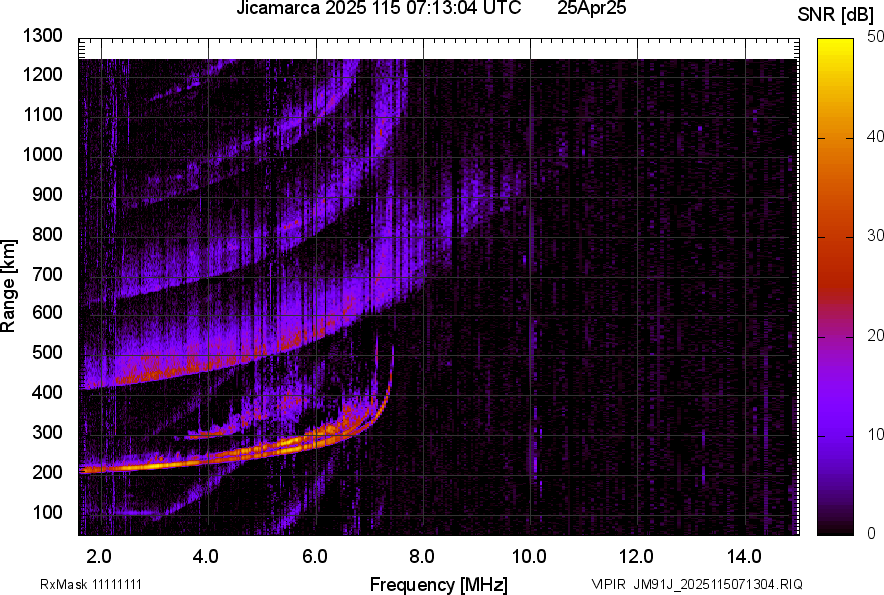The image size is (884, 595).
Task: Click the range tick label '1300'
Action: click(42, 36)
